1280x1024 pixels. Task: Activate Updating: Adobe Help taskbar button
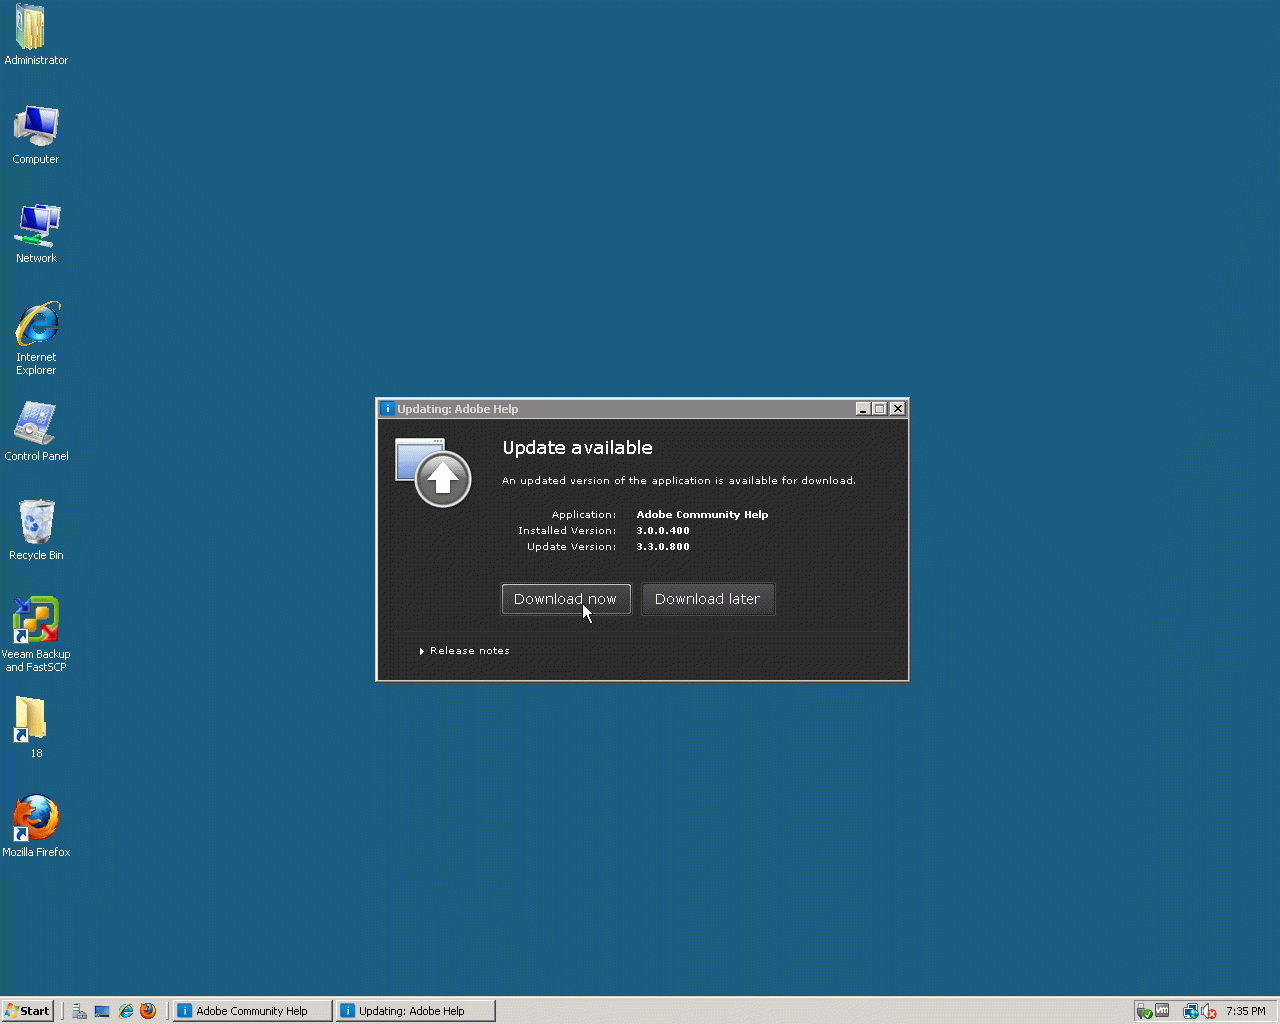[416, 1011]
